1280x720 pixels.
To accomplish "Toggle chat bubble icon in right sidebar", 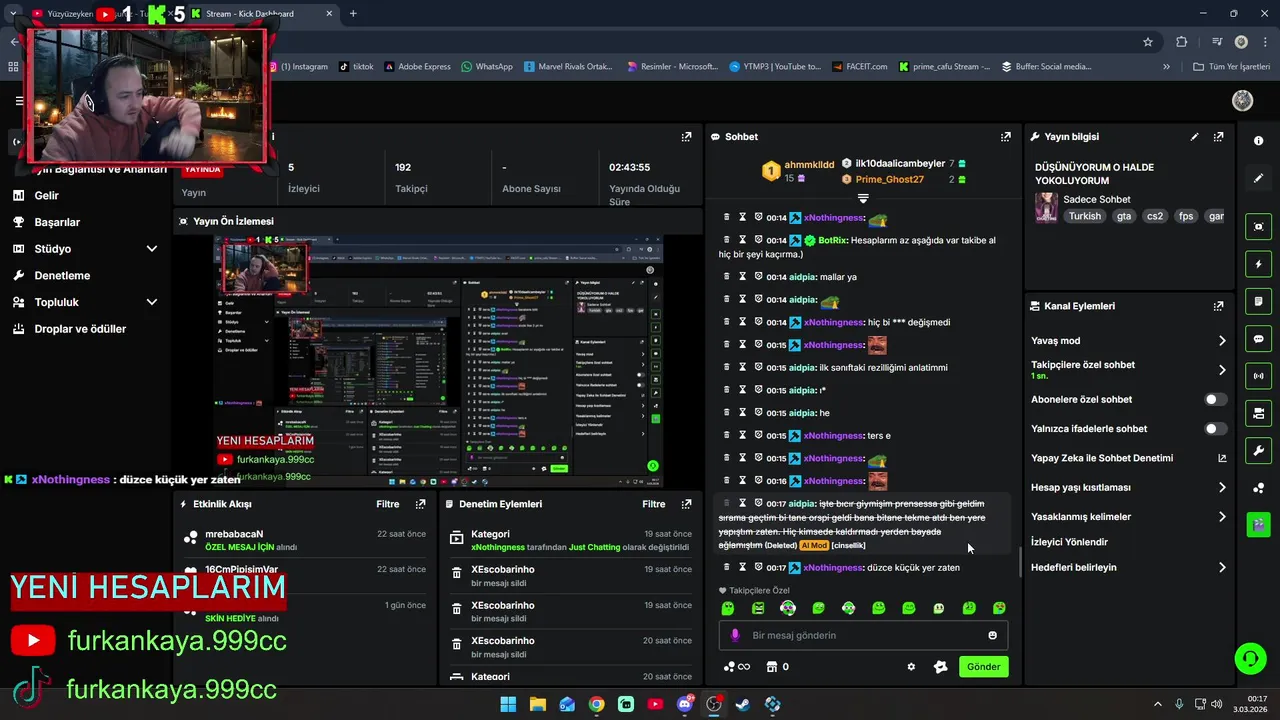I will pyautogui.click(x=1258, y=339).
